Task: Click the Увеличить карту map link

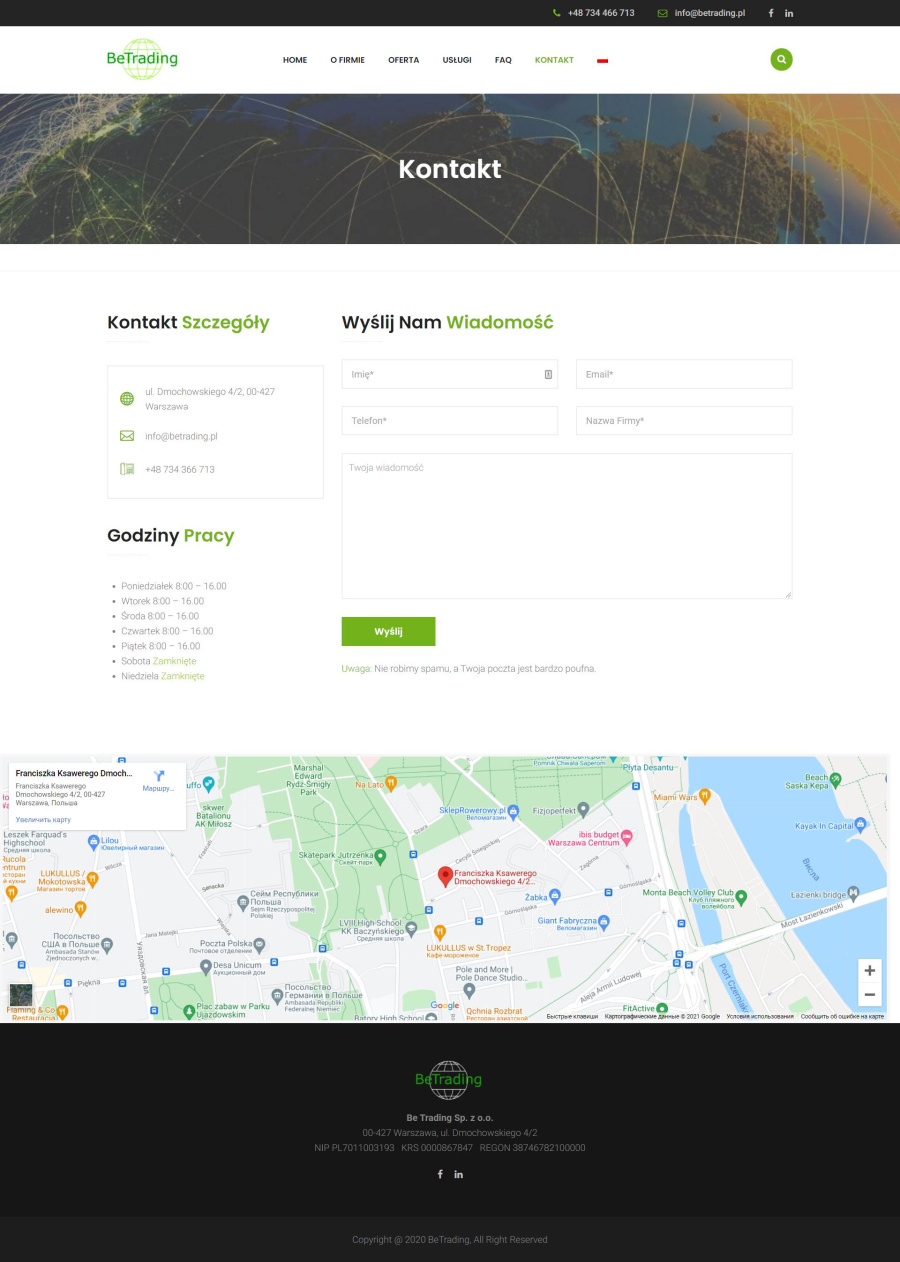Action: click(x=42, y=820)
